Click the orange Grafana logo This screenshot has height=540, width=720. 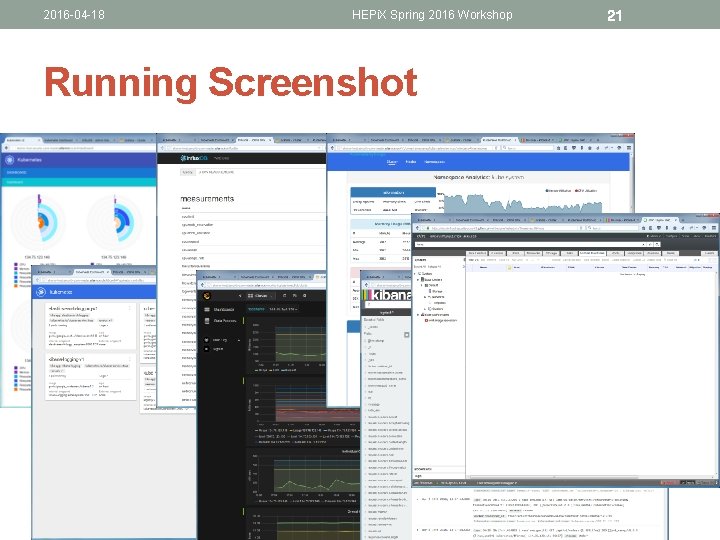point(207,296)
